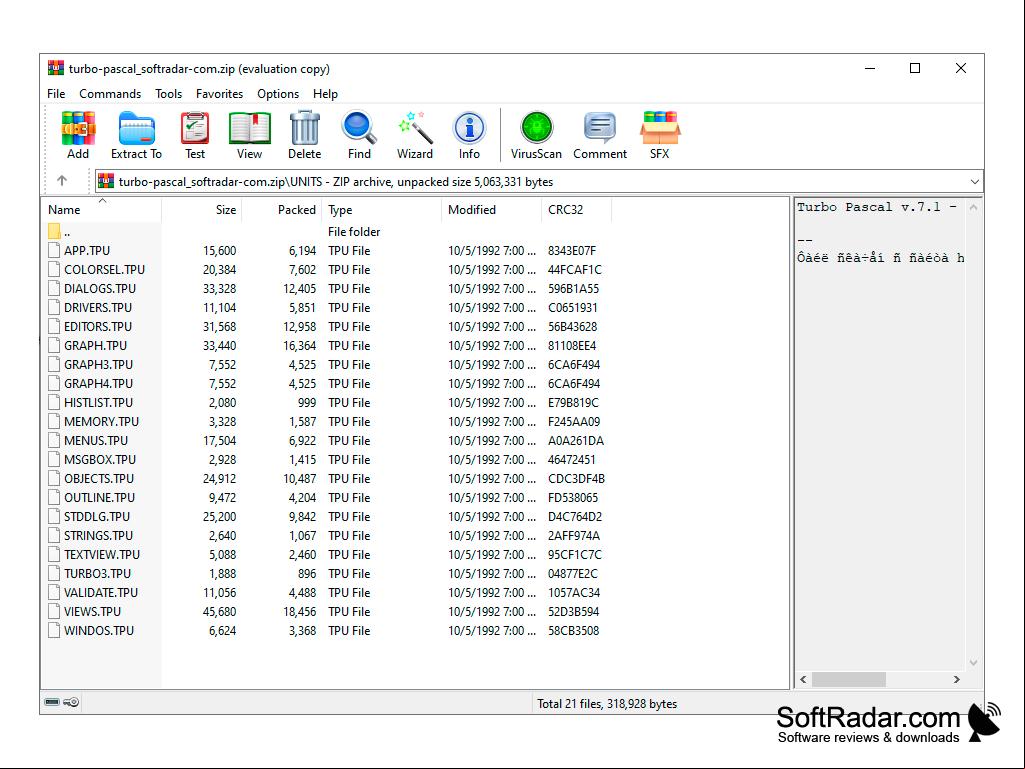
Task: Click status text Total 21 files
Action: point(607,704)
